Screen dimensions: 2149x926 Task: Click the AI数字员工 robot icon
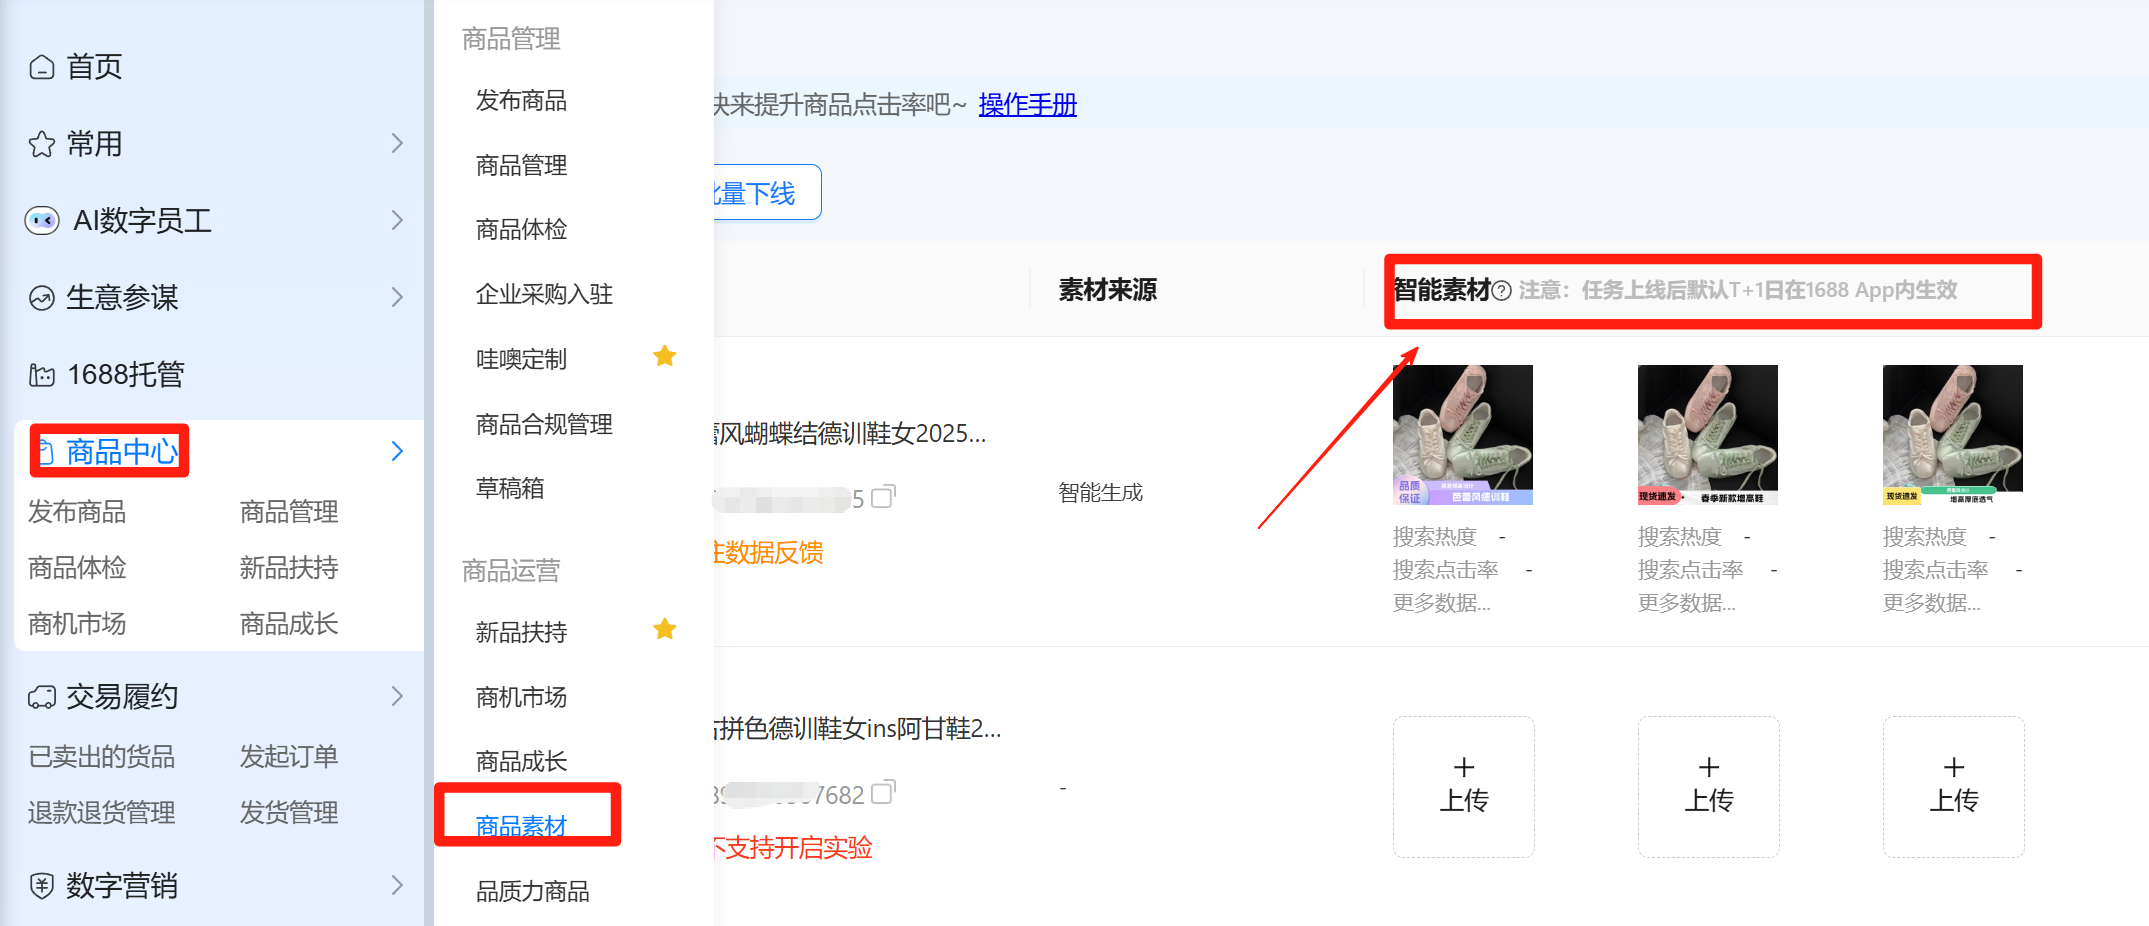[x=42, y=221]
